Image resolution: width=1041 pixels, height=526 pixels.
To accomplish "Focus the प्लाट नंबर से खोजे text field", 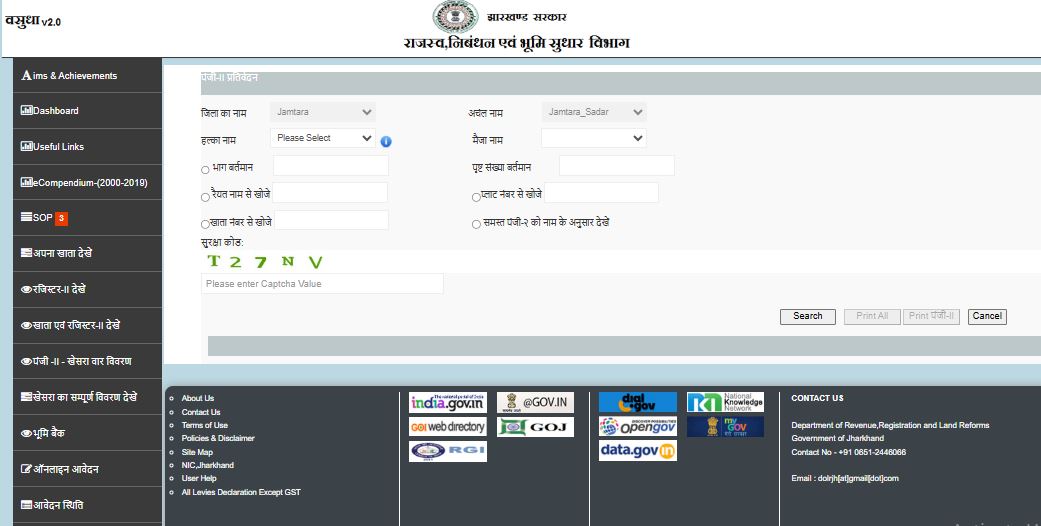I will click(x=601, y=193).
